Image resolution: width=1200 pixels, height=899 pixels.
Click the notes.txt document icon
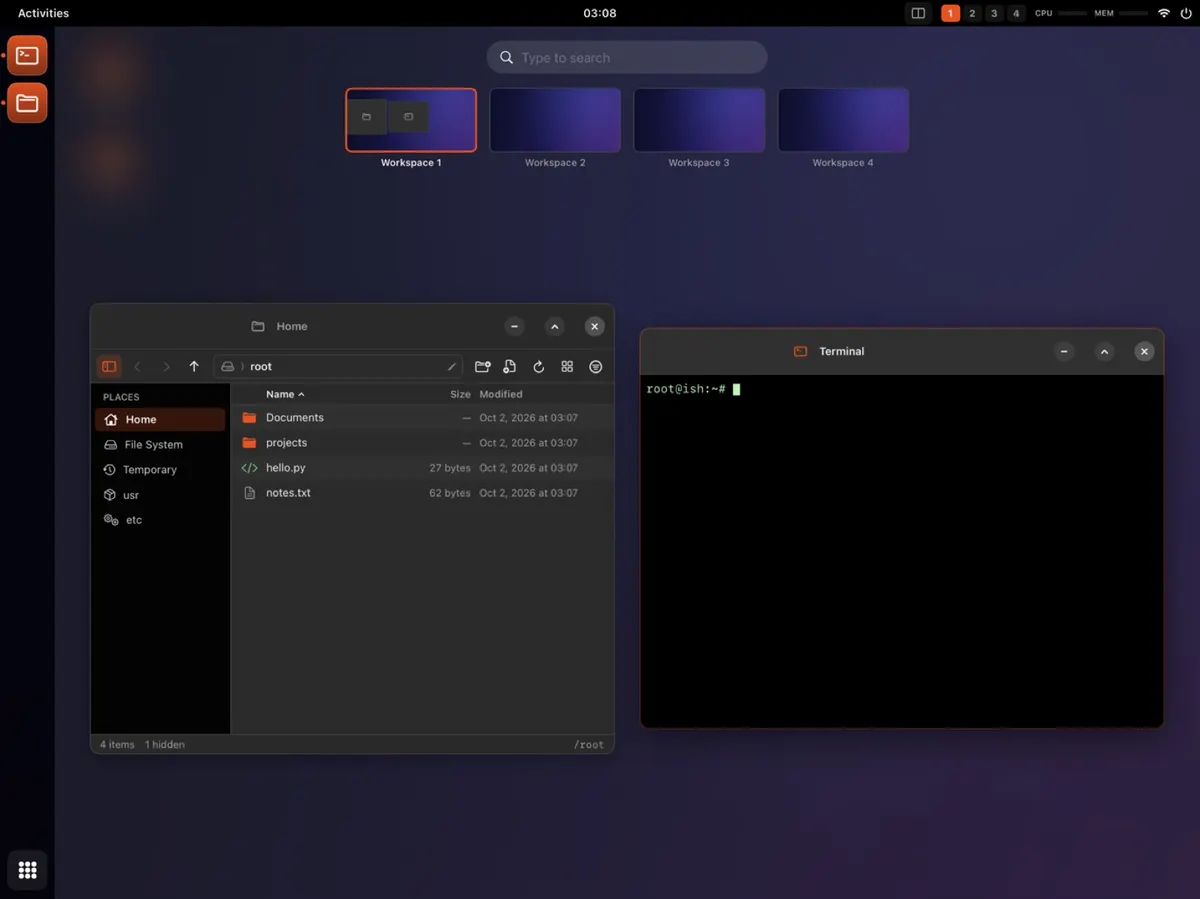[250, 493]
